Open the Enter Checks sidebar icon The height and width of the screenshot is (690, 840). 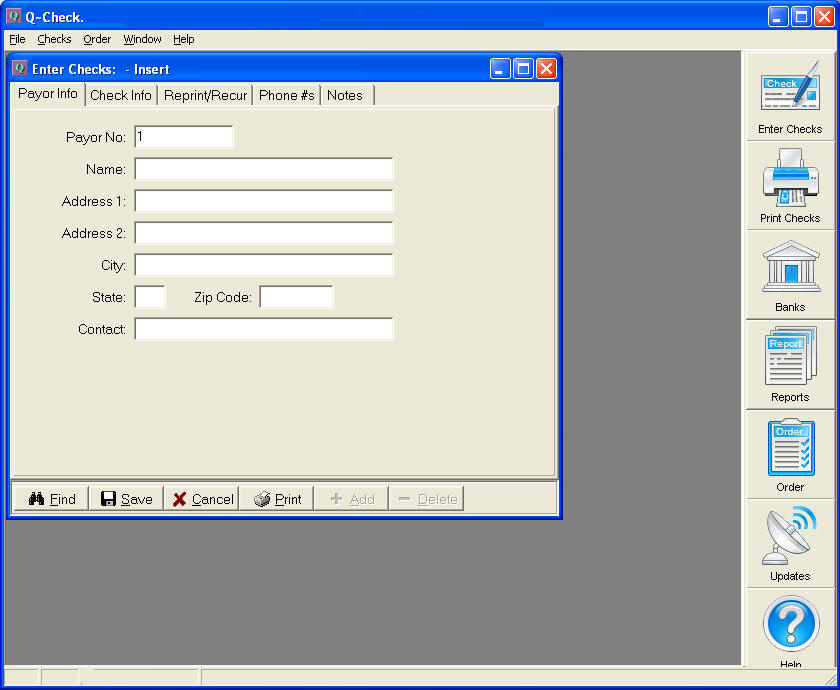coord(790,96)
